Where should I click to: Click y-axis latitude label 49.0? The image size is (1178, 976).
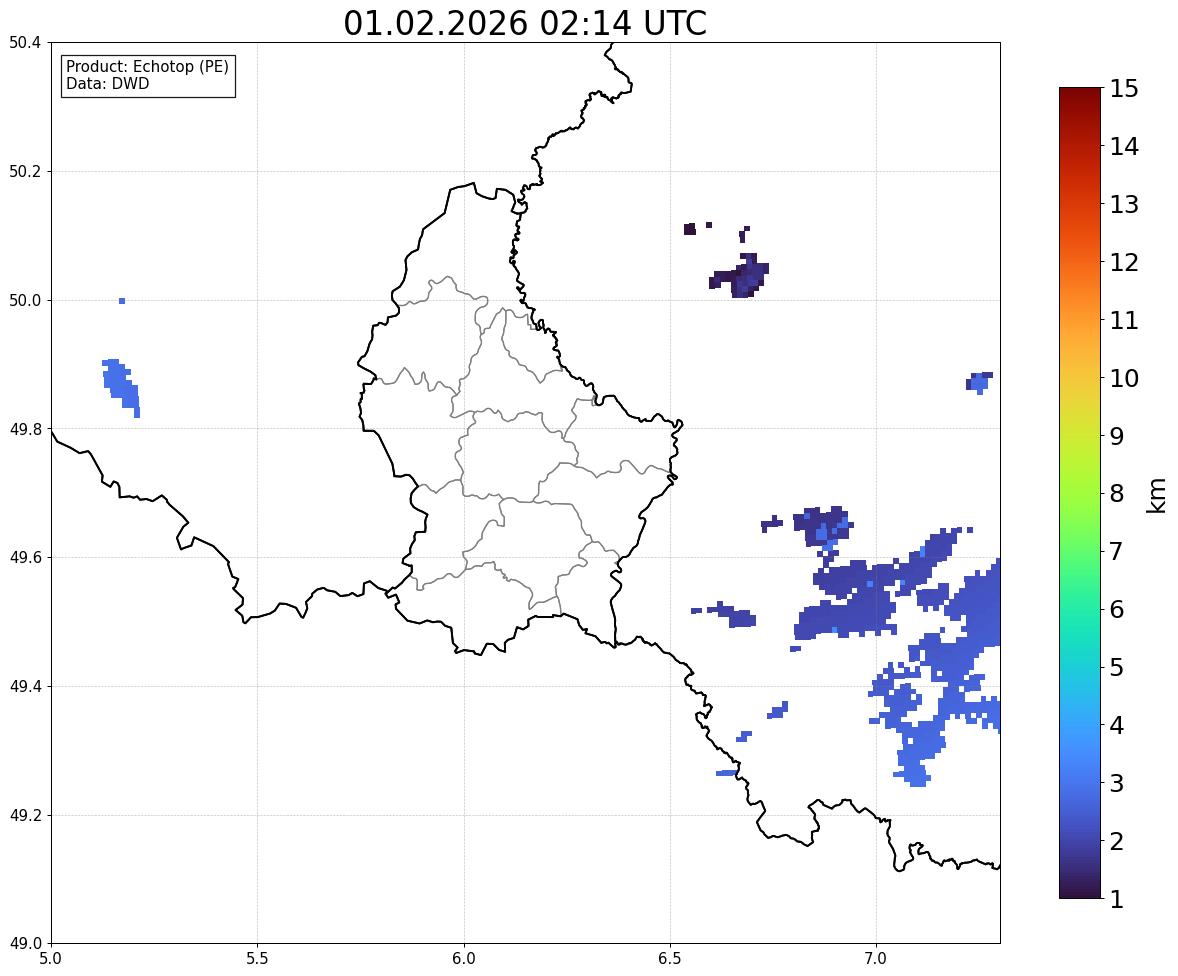click(25, 944)
